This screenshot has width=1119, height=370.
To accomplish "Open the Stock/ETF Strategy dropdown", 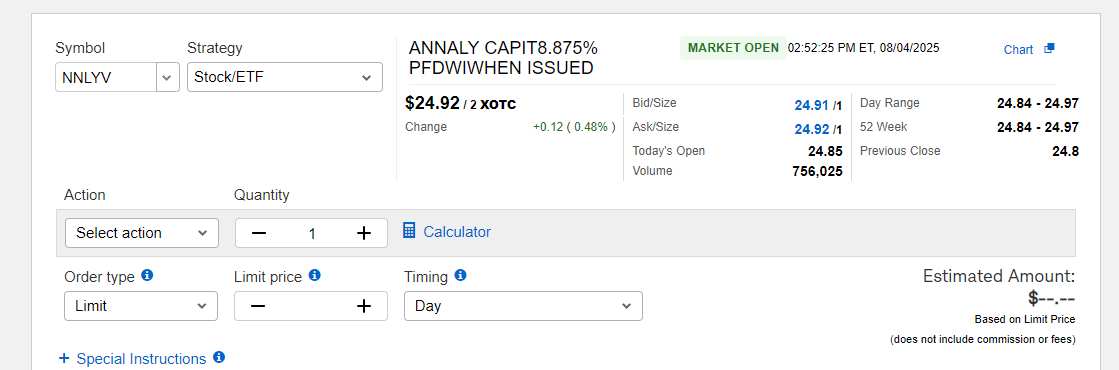I will coord(285,77).
